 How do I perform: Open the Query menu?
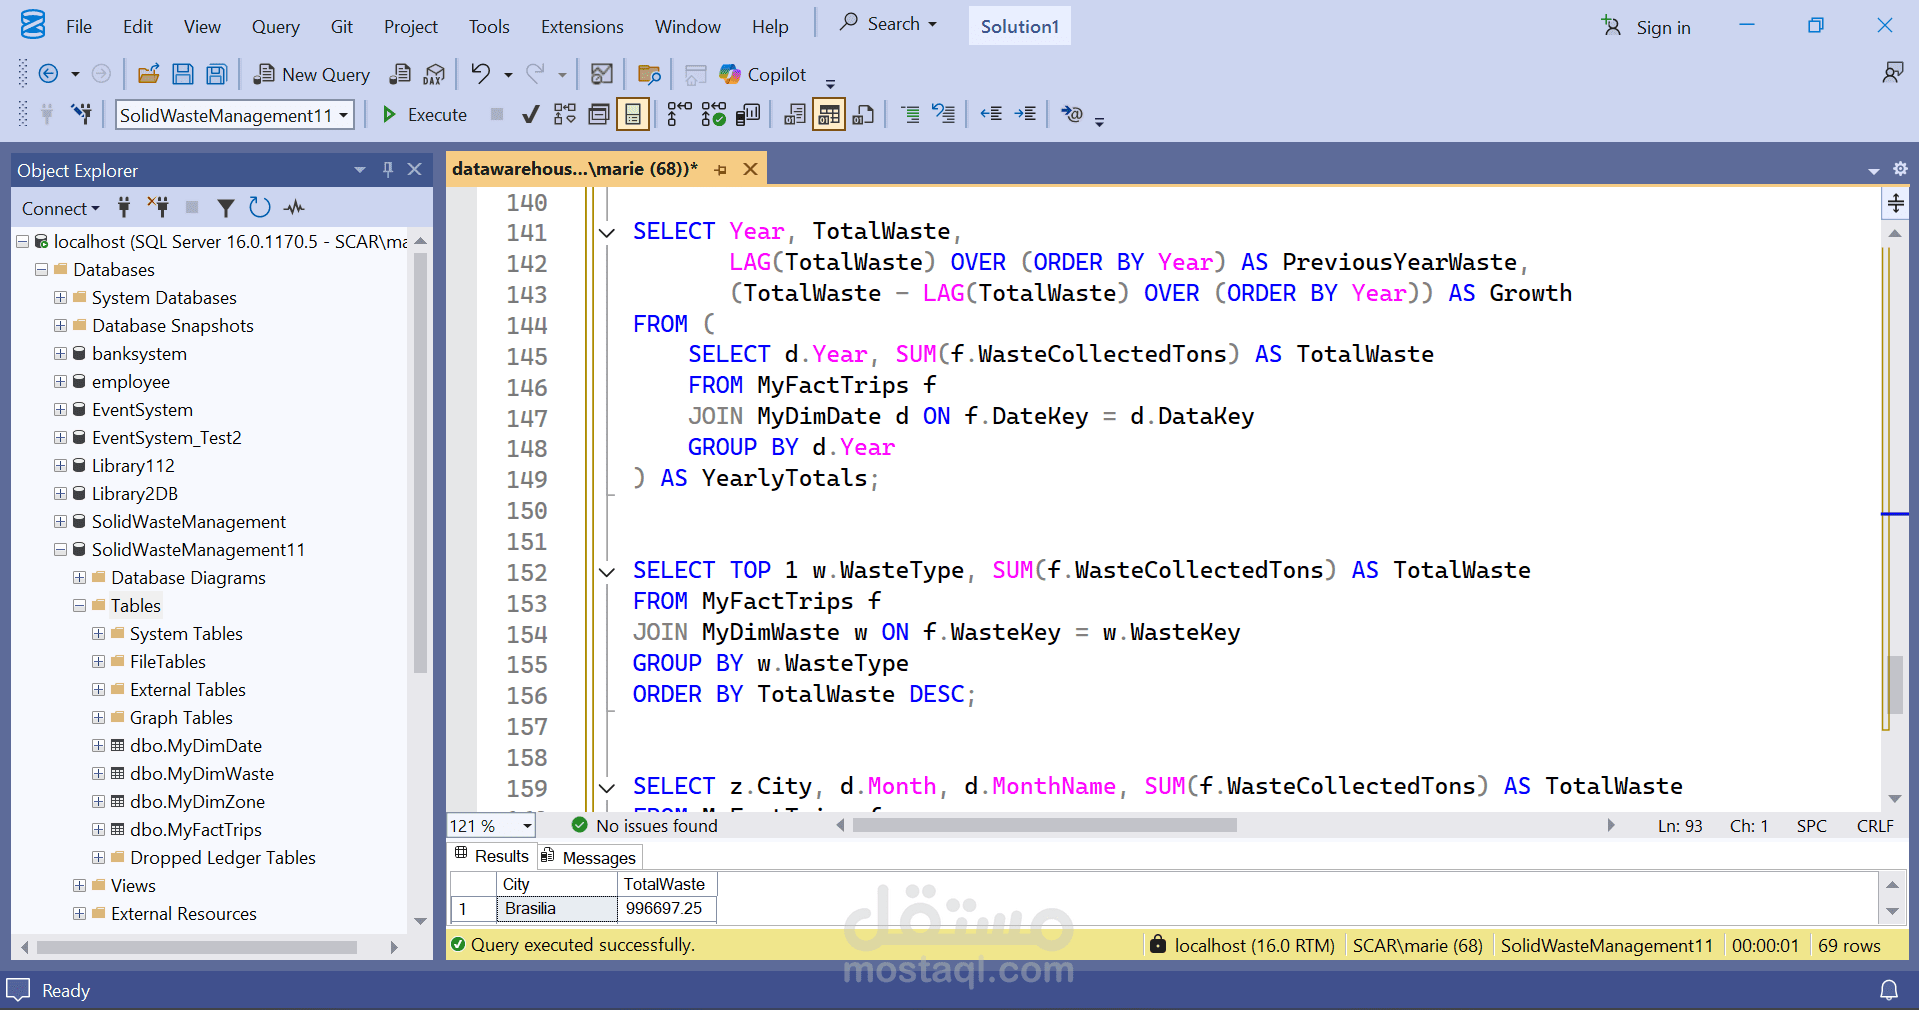275,26
